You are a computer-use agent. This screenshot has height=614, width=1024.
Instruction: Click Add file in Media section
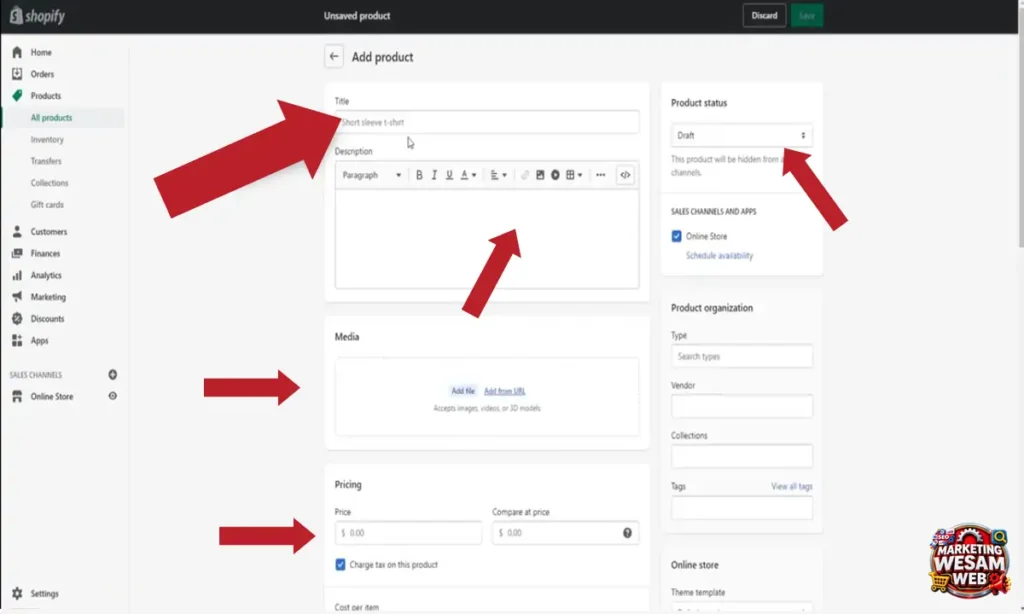pyautogui.click(x=463, y=391)
